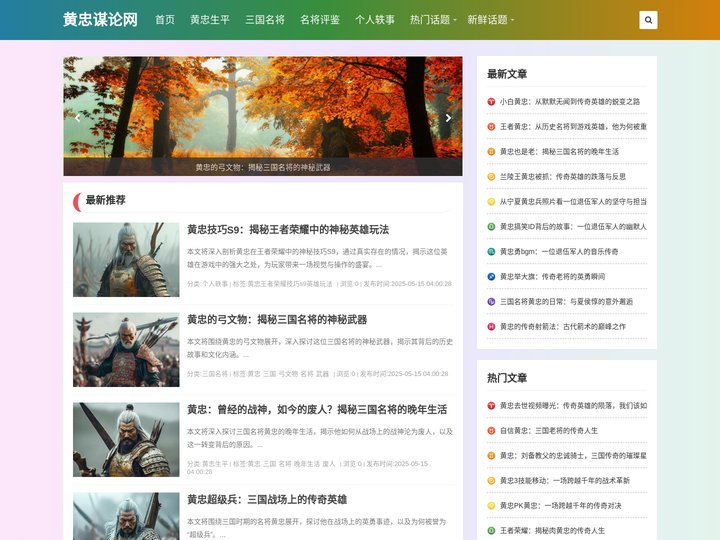Click rank badge beside 兰陵王黄忠被抓 article
Image resolution: width=720 pixels, height=540 pixels.
pyautogui.click(x=491, y=177)
